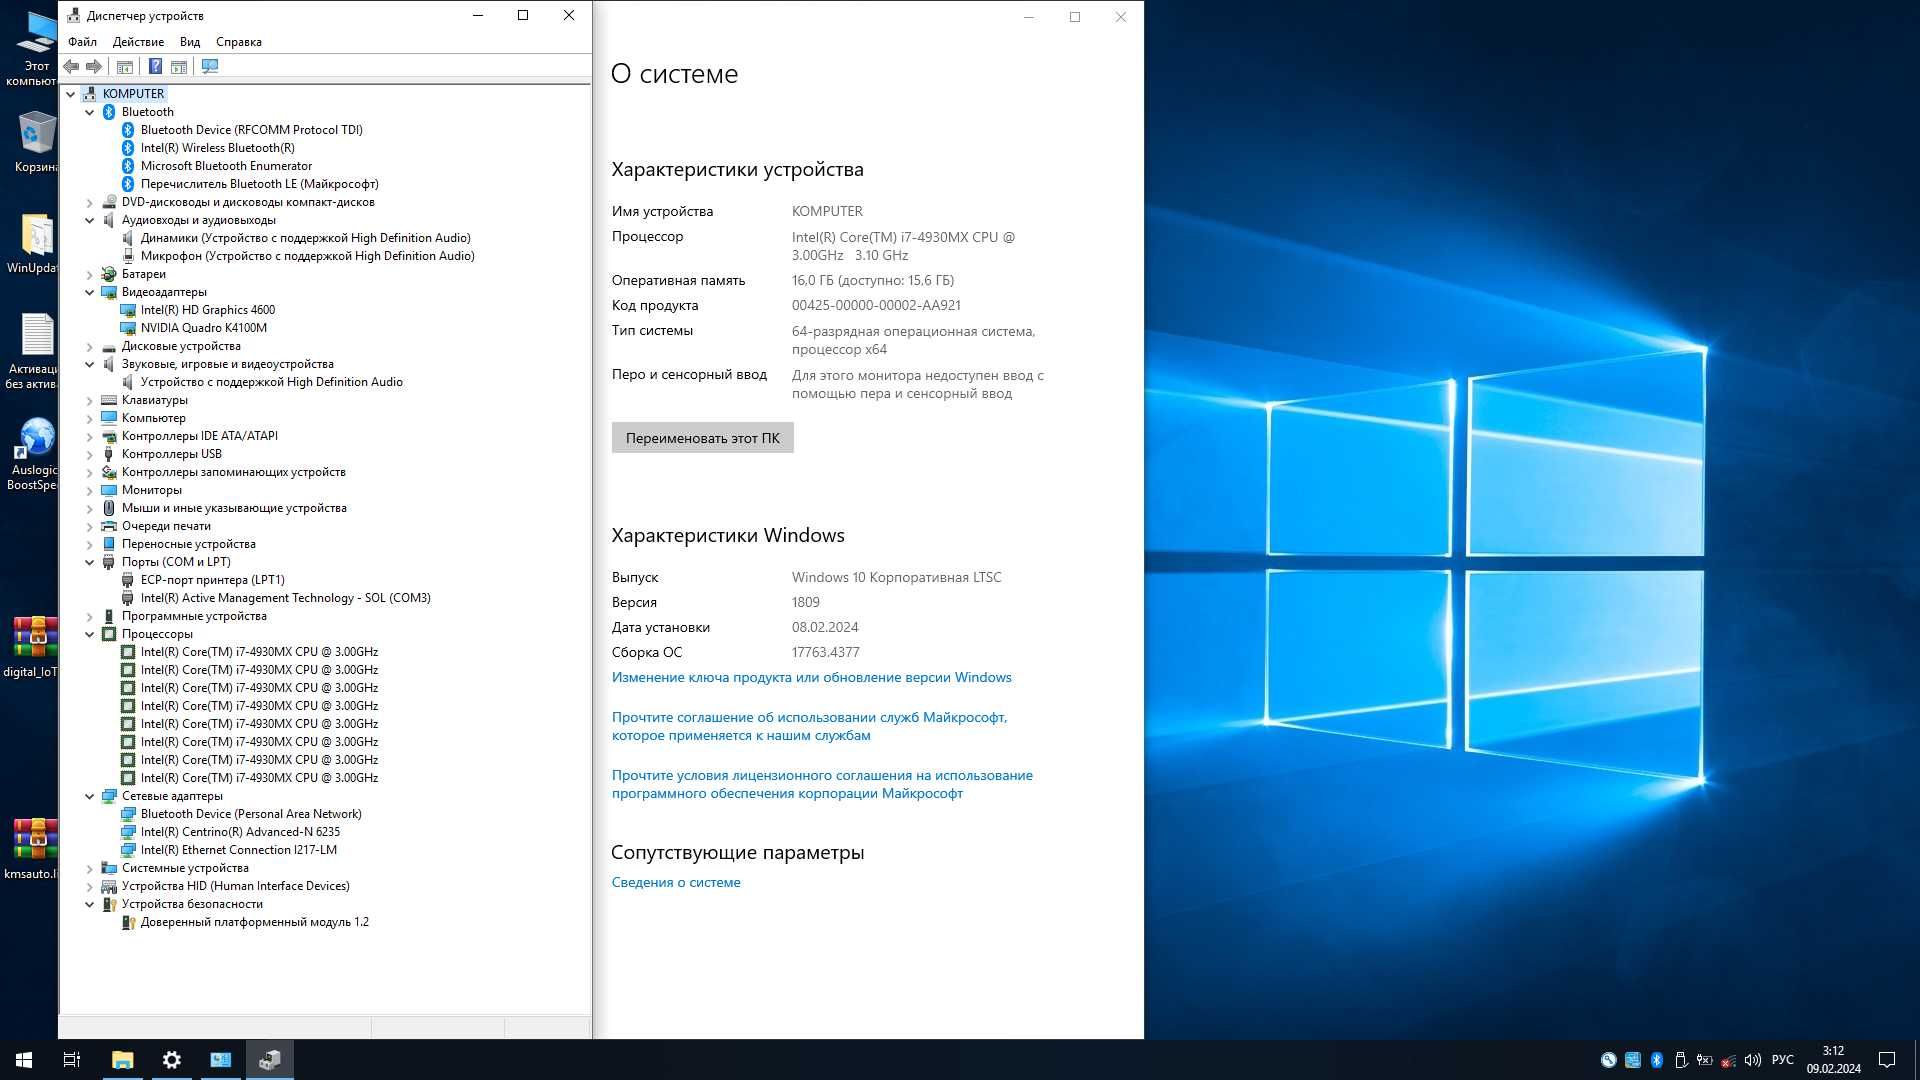
Task: Open the blue Help question-mark toolbar icon
Action: (155, 66)
